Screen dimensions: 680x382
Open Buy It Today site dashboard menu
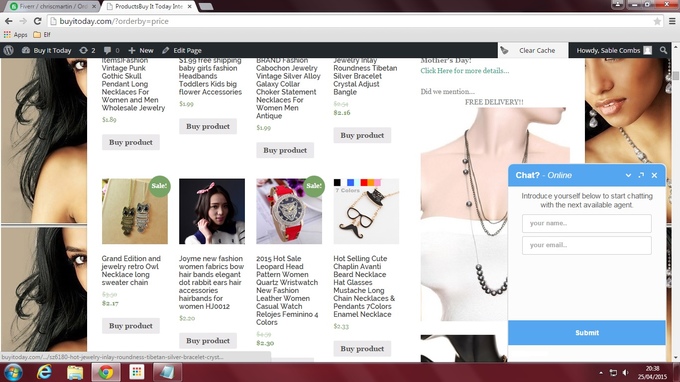46,50
